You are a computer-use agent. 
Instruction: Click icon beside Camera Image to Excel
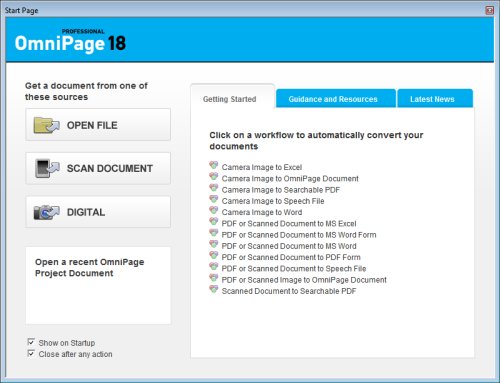pos(213,165)
